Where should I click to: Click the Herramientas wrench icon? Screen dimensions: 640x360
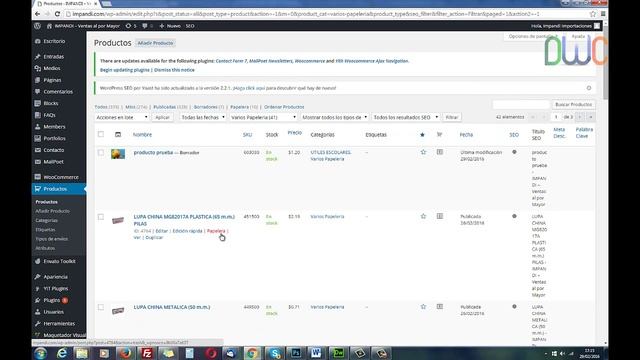click(x=38, y=324)
